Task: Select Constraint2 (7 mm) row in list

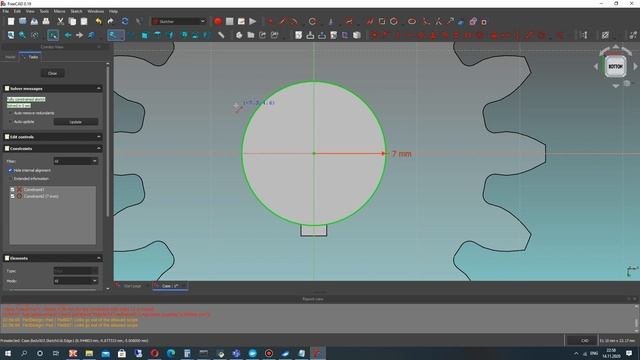Action: tap(53, 196)
